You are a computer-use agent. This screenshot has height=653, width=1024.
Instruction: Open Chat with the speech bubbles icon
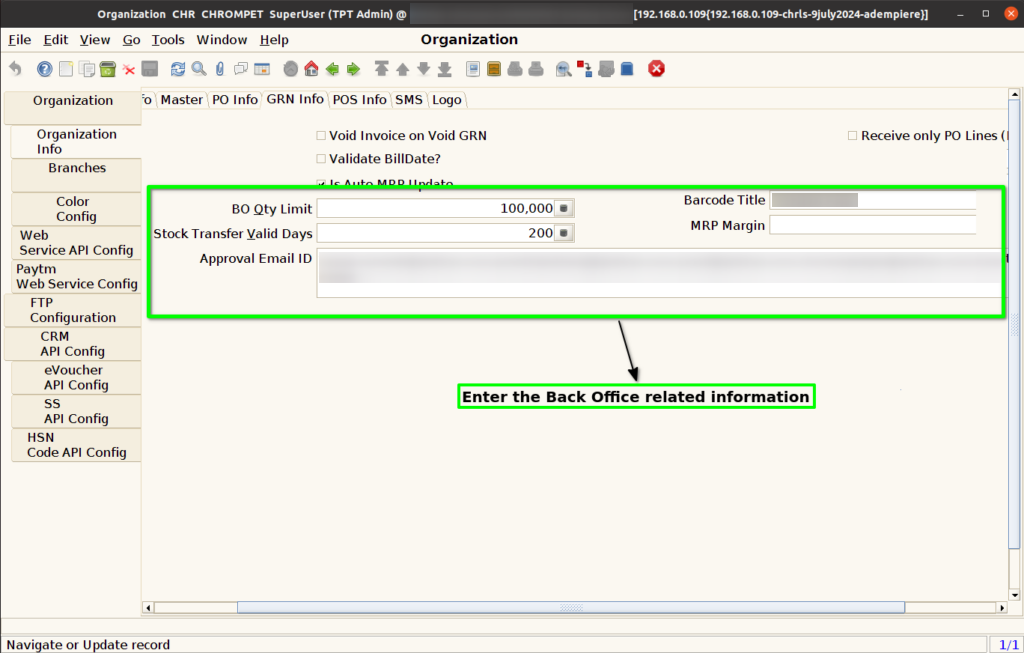click(x=241, y=69)
